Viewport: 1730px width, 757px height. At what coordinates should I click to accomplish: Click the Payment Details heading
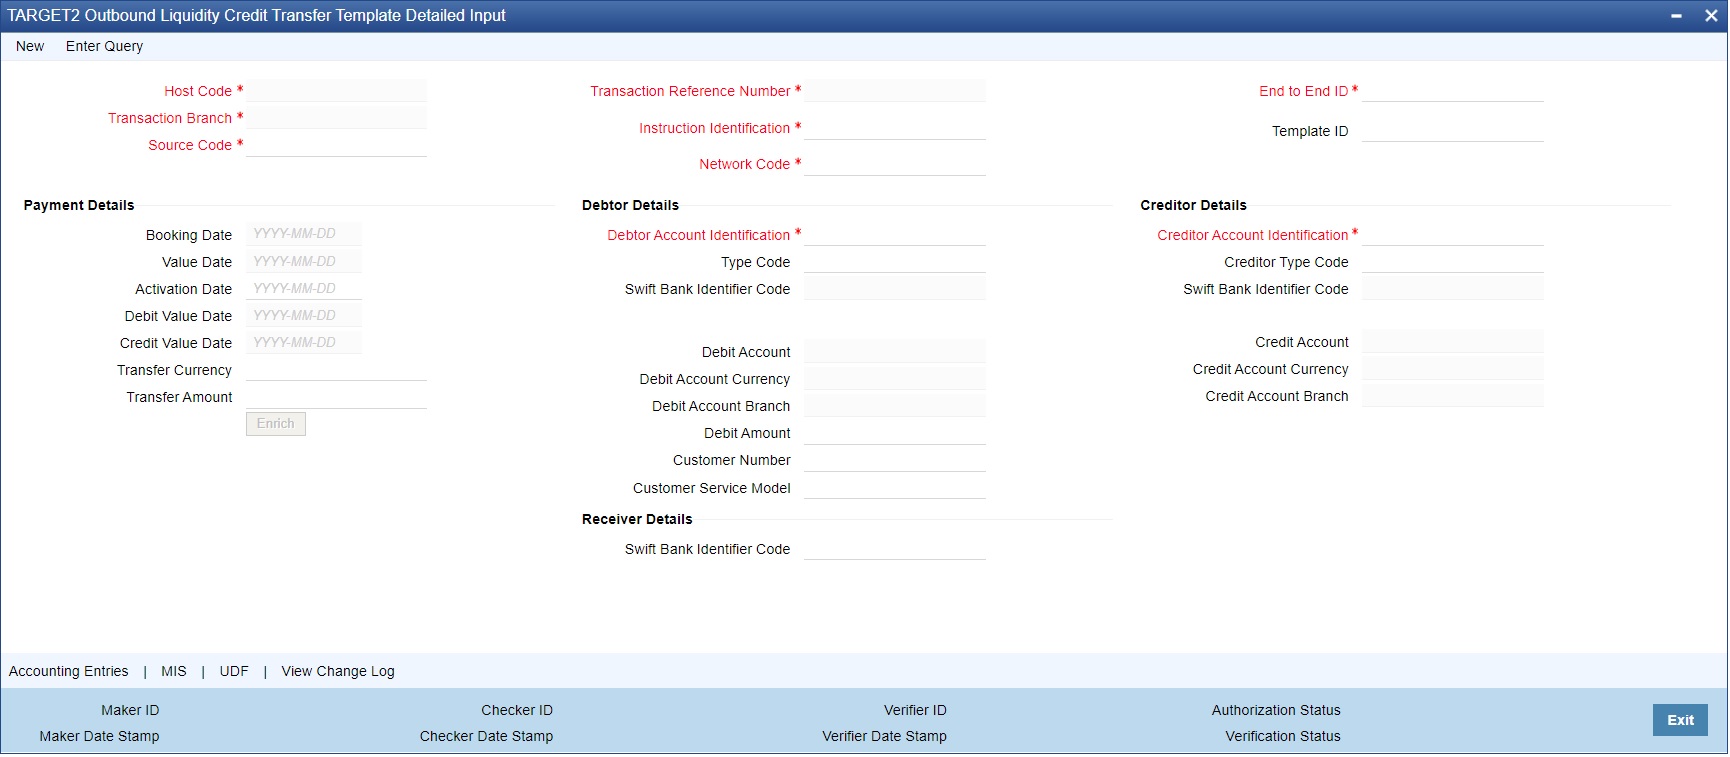pos(79,205)
